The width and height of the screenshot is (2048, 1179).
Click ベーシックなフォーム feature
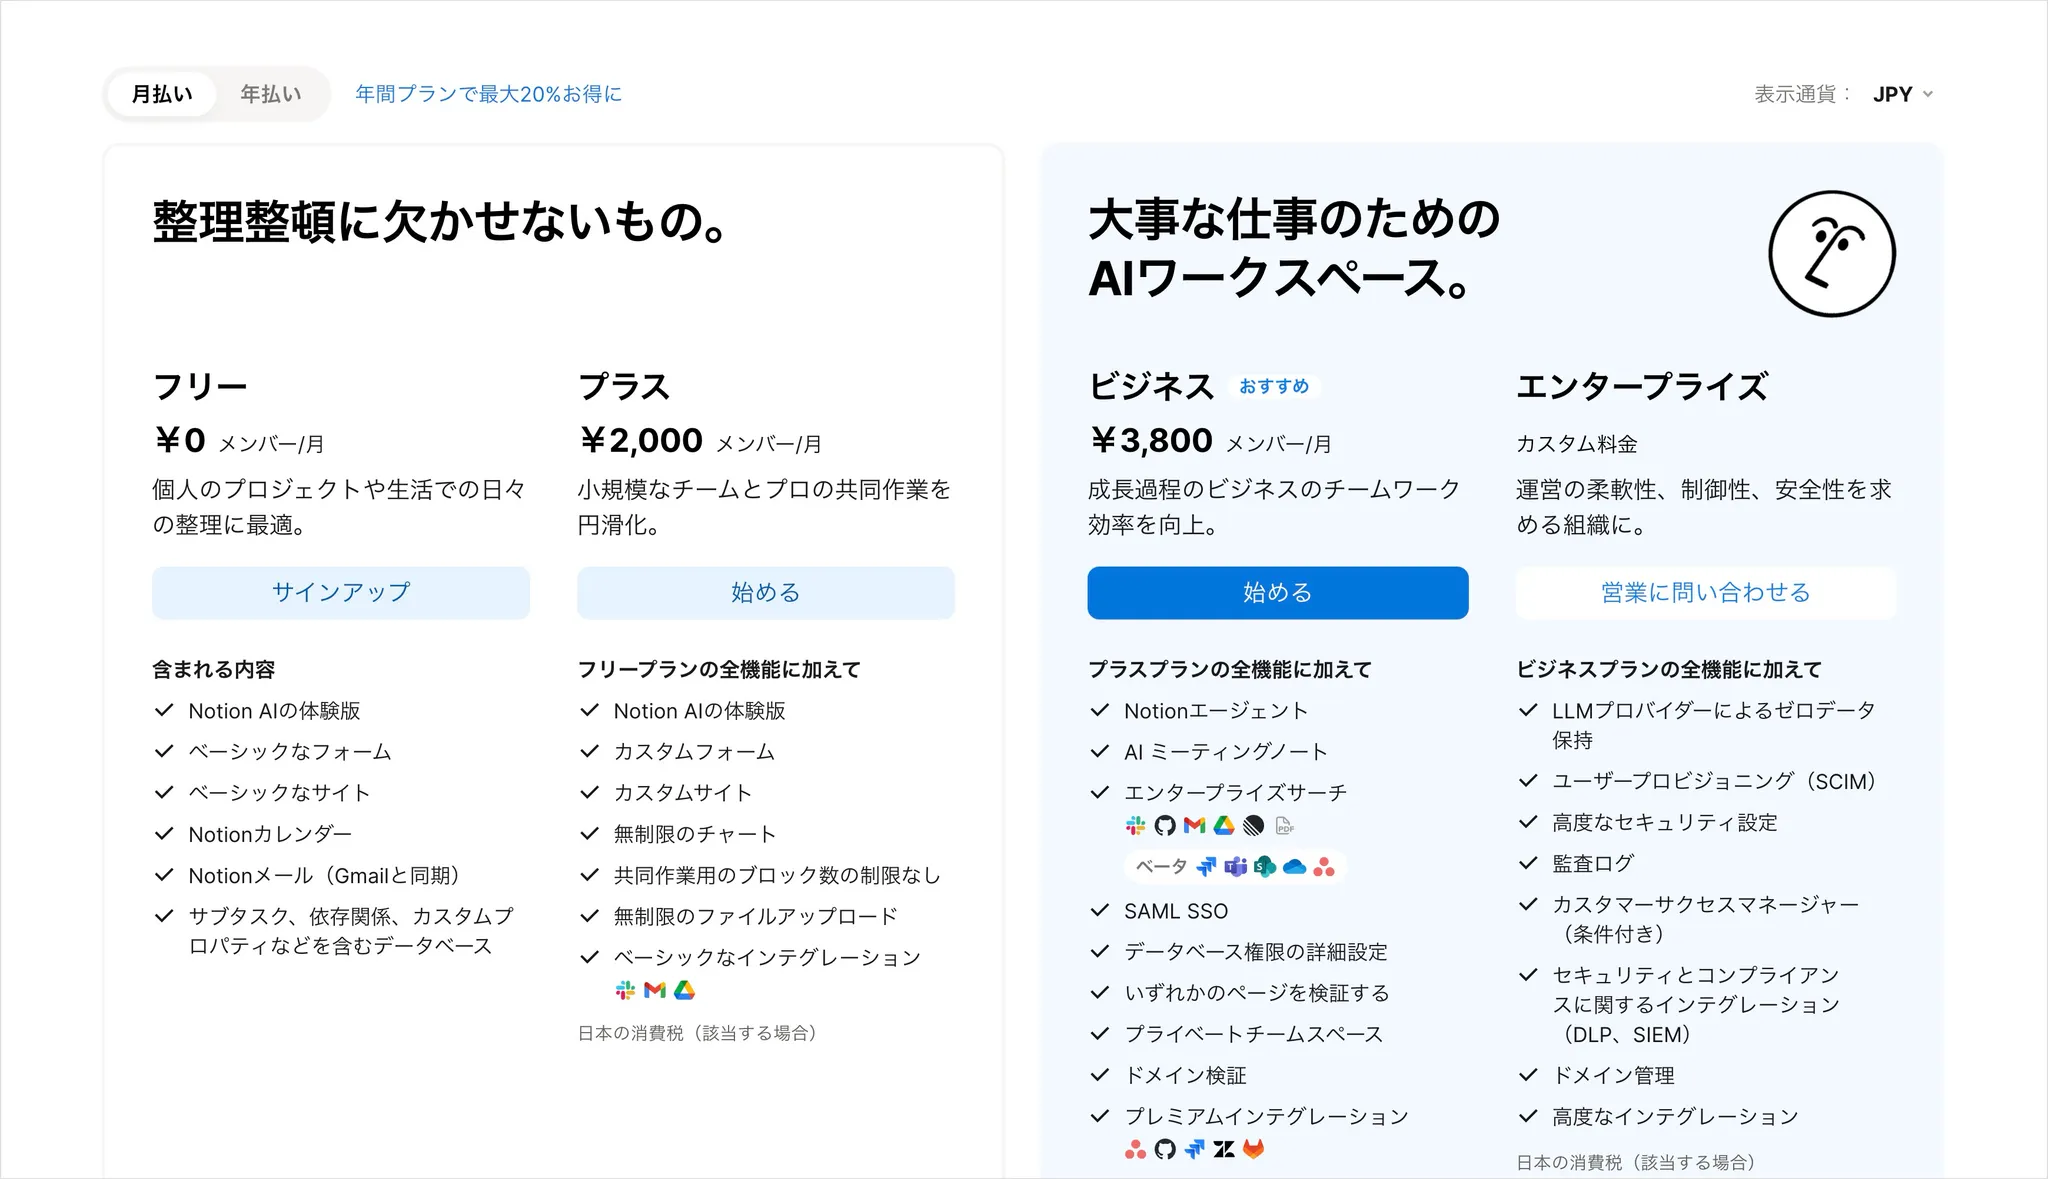290,752
